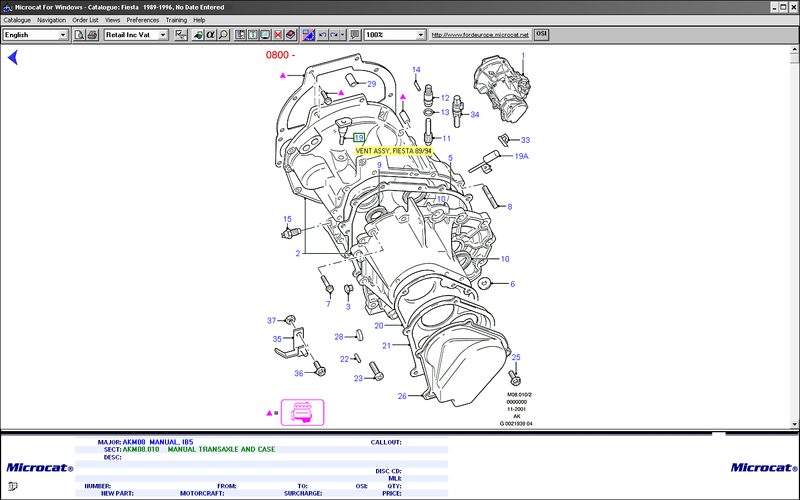Open the English language dropdown
800x500 pixels.
[63, 35]
